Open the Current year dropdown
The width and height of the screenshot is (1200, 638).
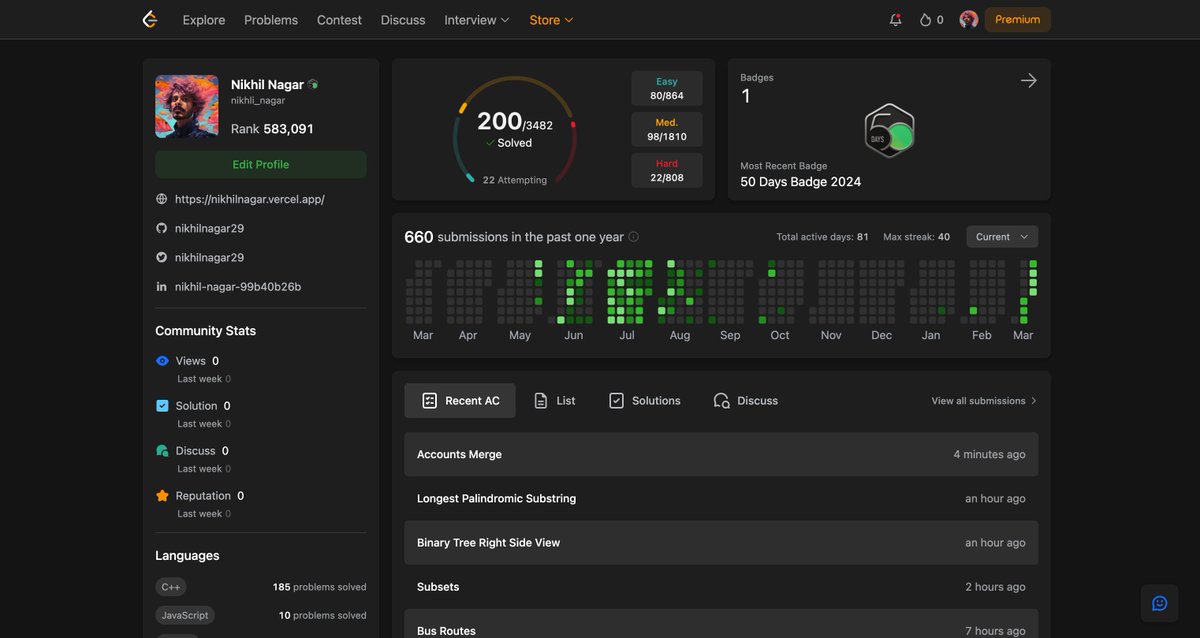(x=1002, y=237)
